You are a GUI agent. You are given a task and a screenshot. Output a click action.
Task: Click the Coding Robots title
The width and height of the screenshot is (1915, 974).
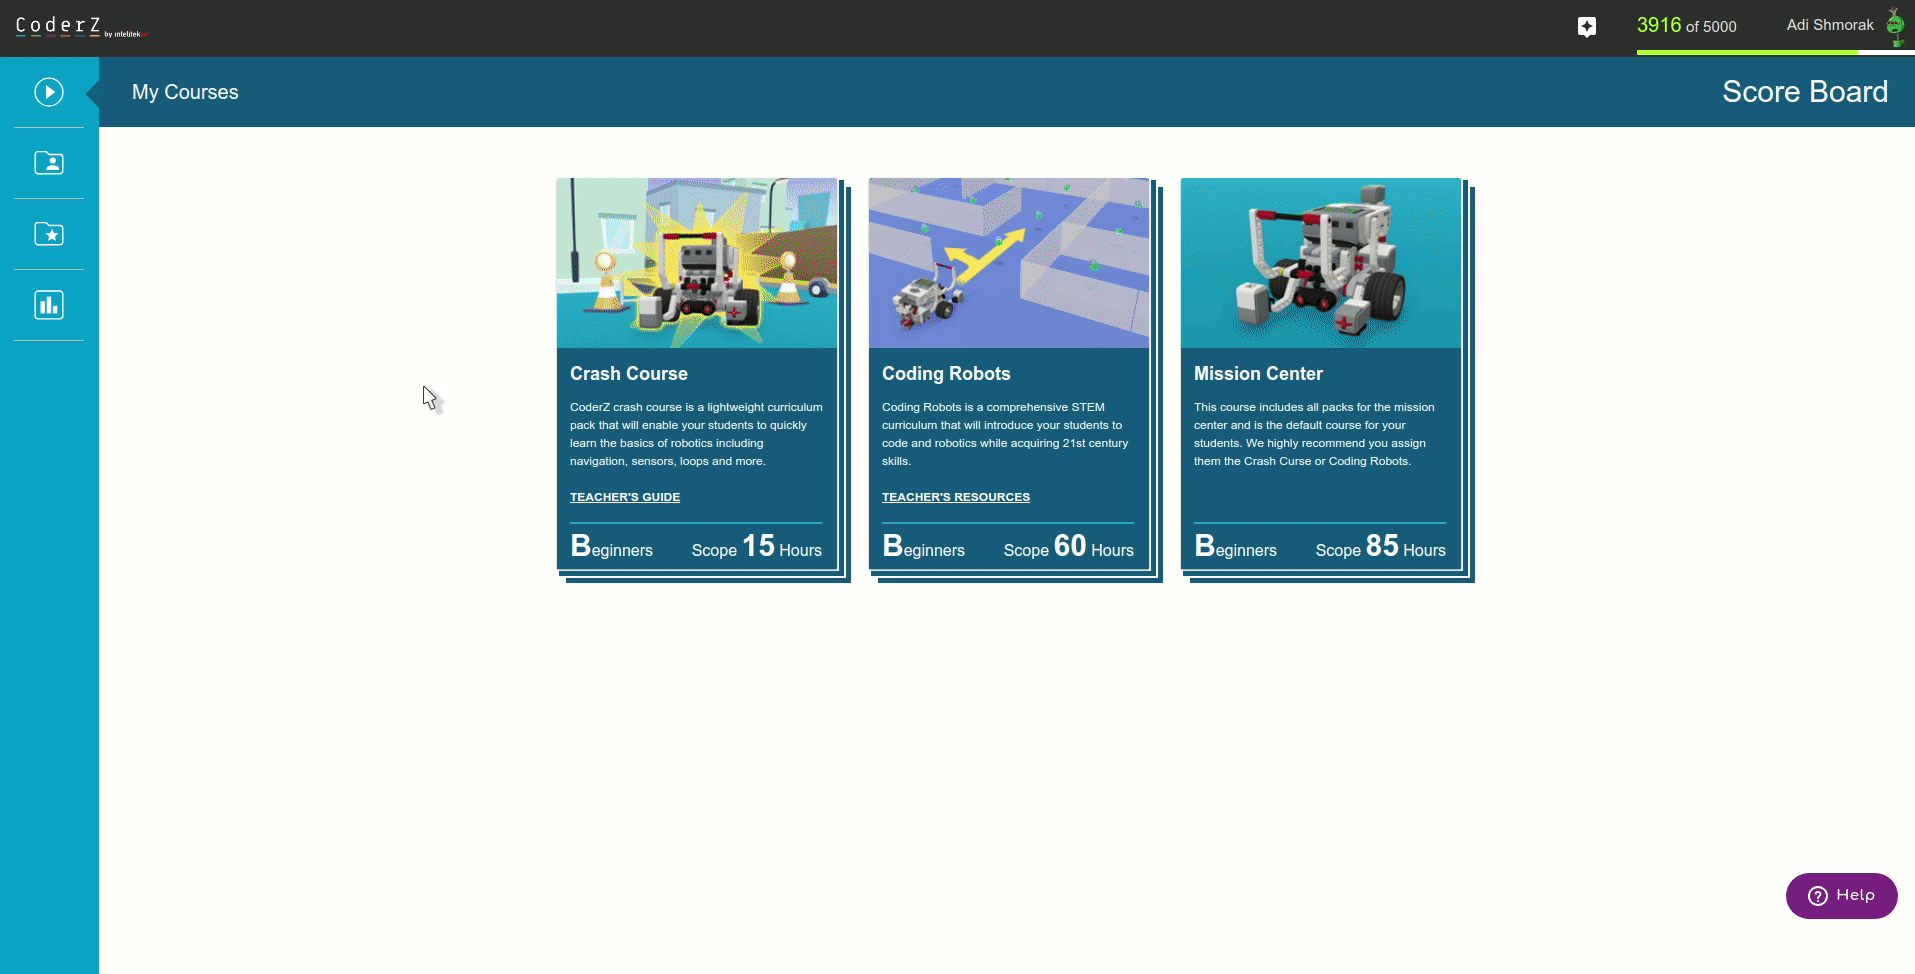946,374
